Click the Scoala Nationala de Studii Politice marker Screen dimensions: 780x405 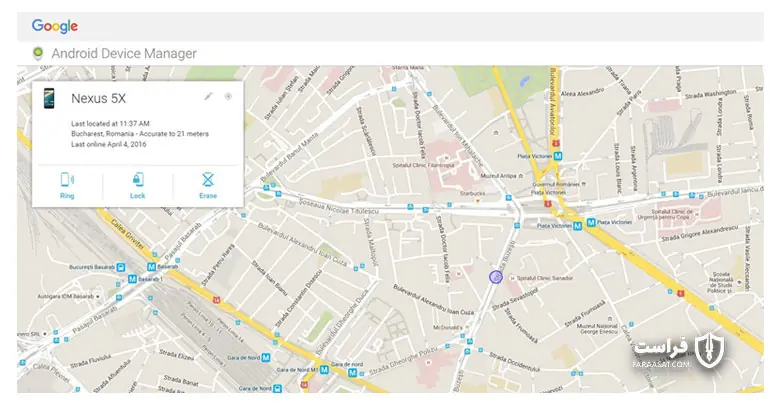coord(739,283)
